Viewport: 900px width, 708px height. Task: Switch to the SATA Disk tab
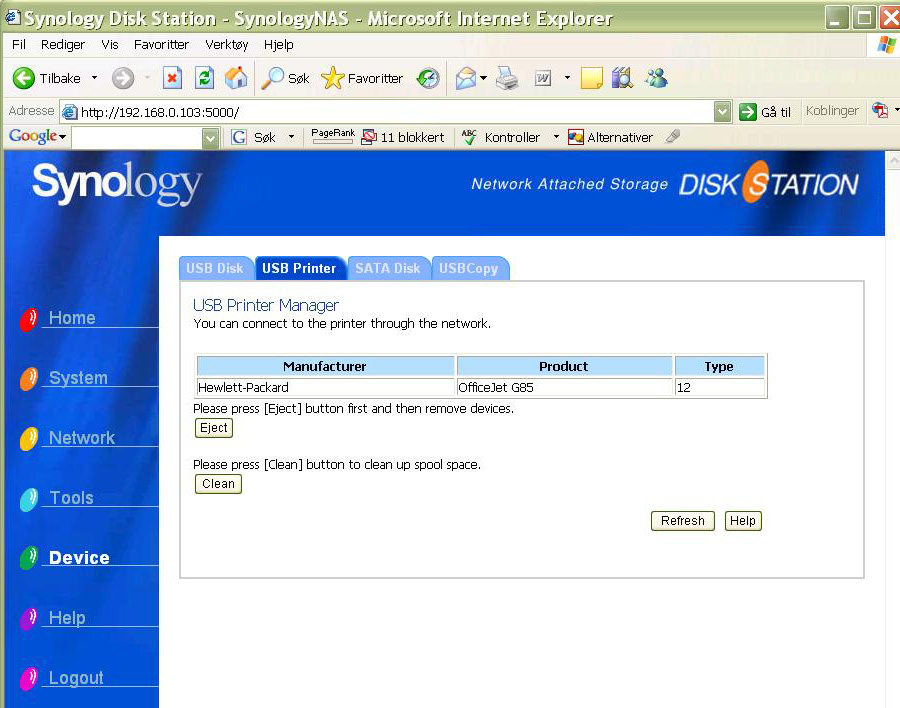pos(388,268)
